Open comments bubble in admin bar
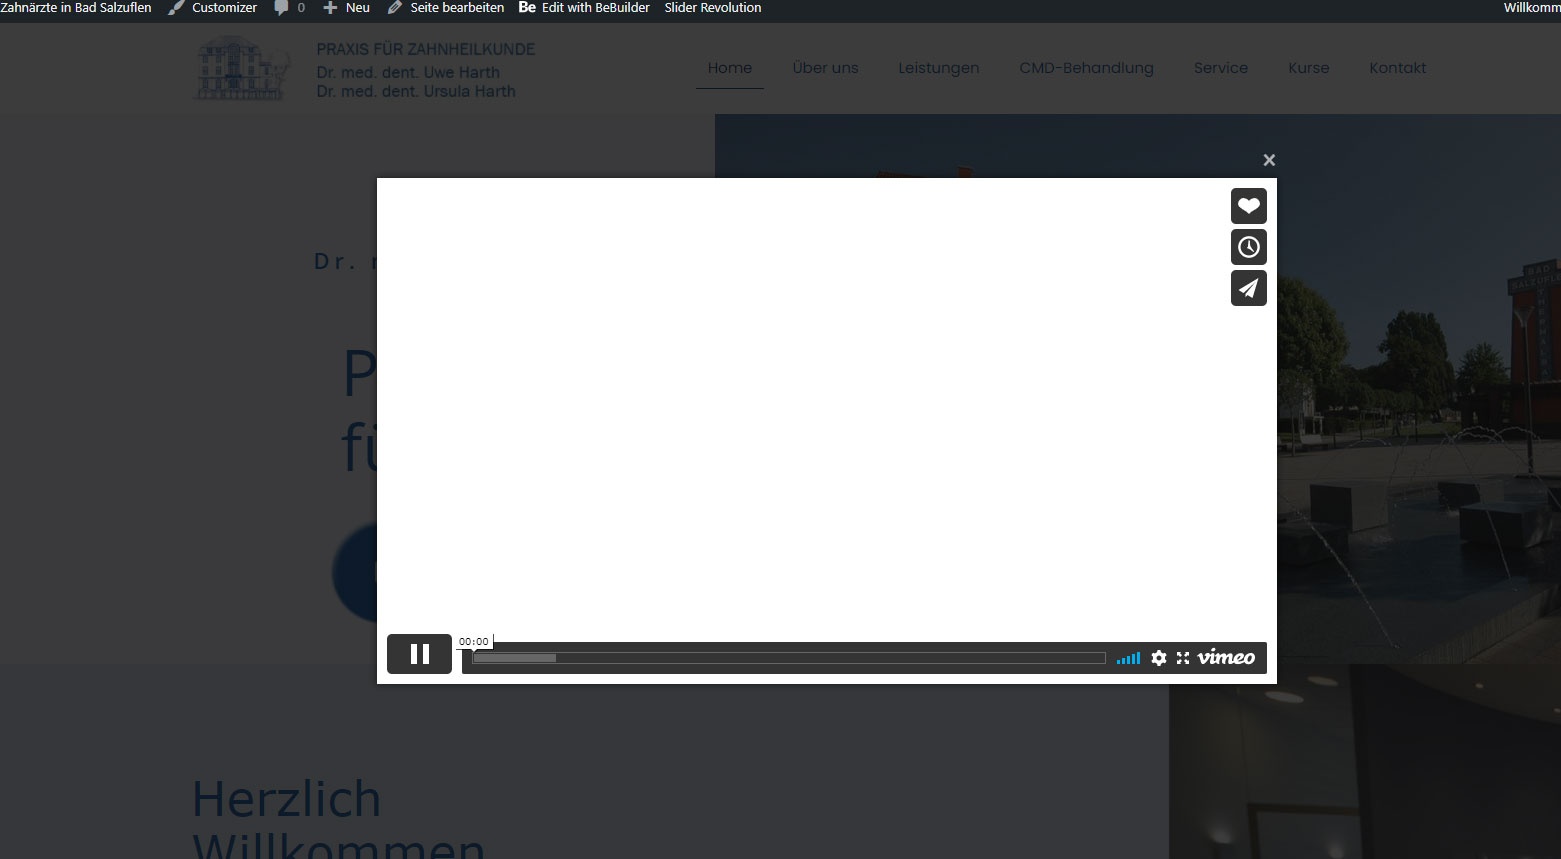 coord(289,8)
